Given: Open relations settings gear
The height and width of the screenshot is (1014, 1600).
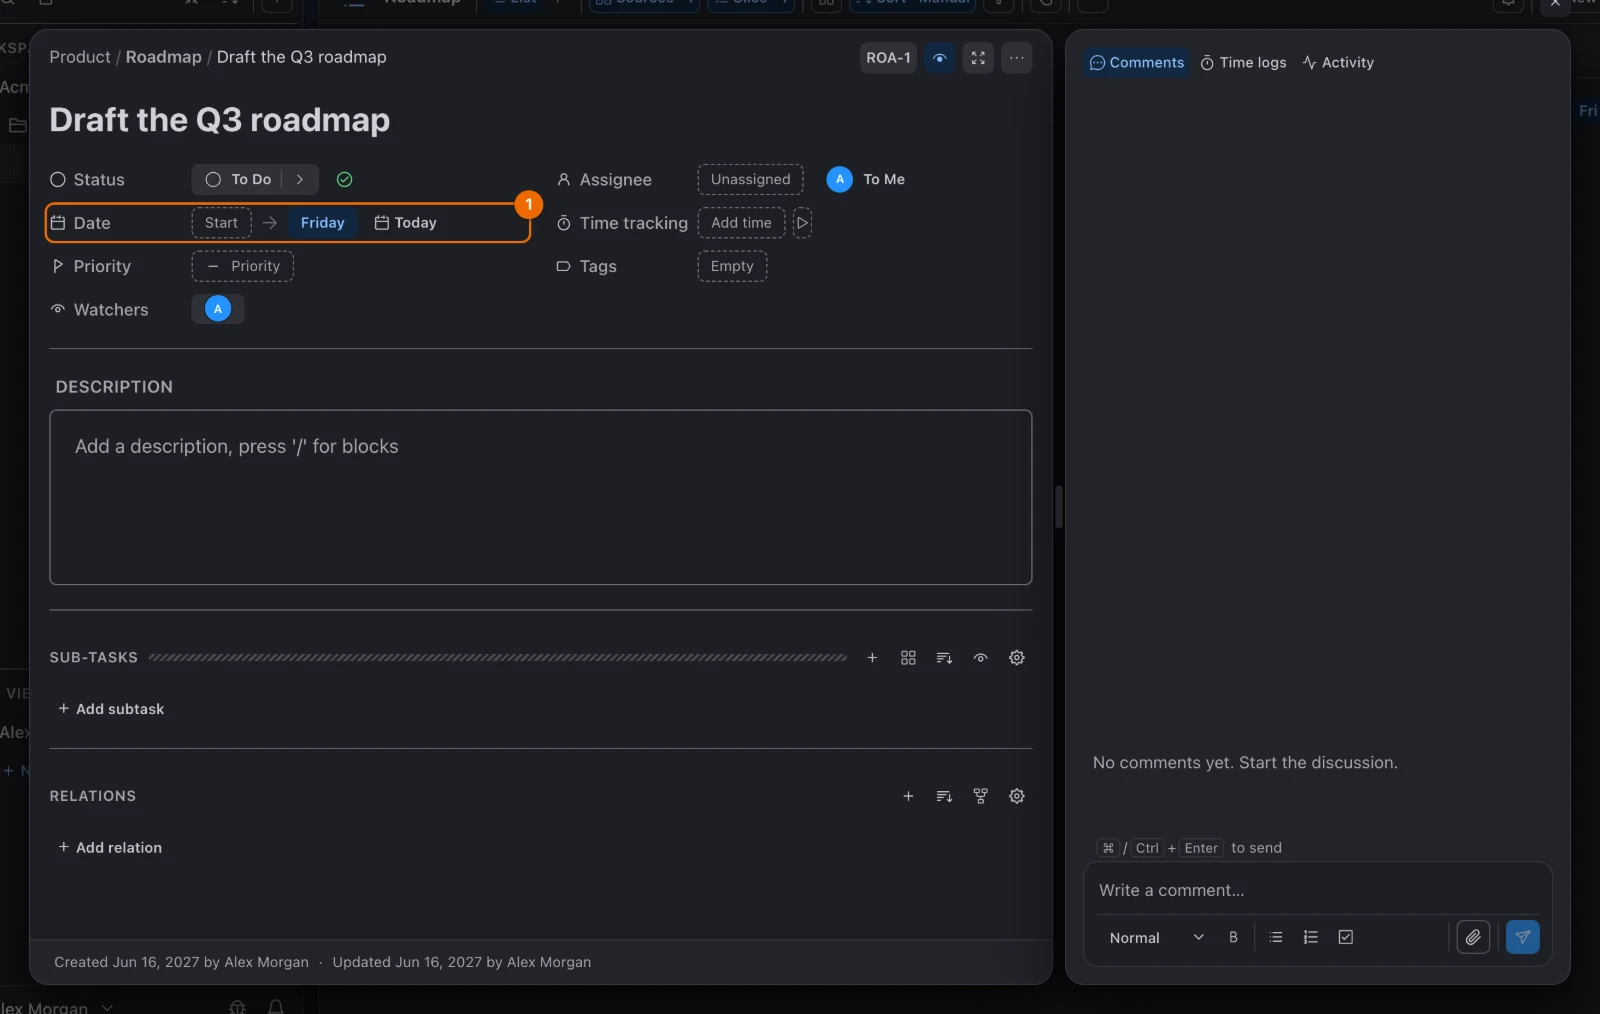Looking at the screenshot, I should [1017, 796].
